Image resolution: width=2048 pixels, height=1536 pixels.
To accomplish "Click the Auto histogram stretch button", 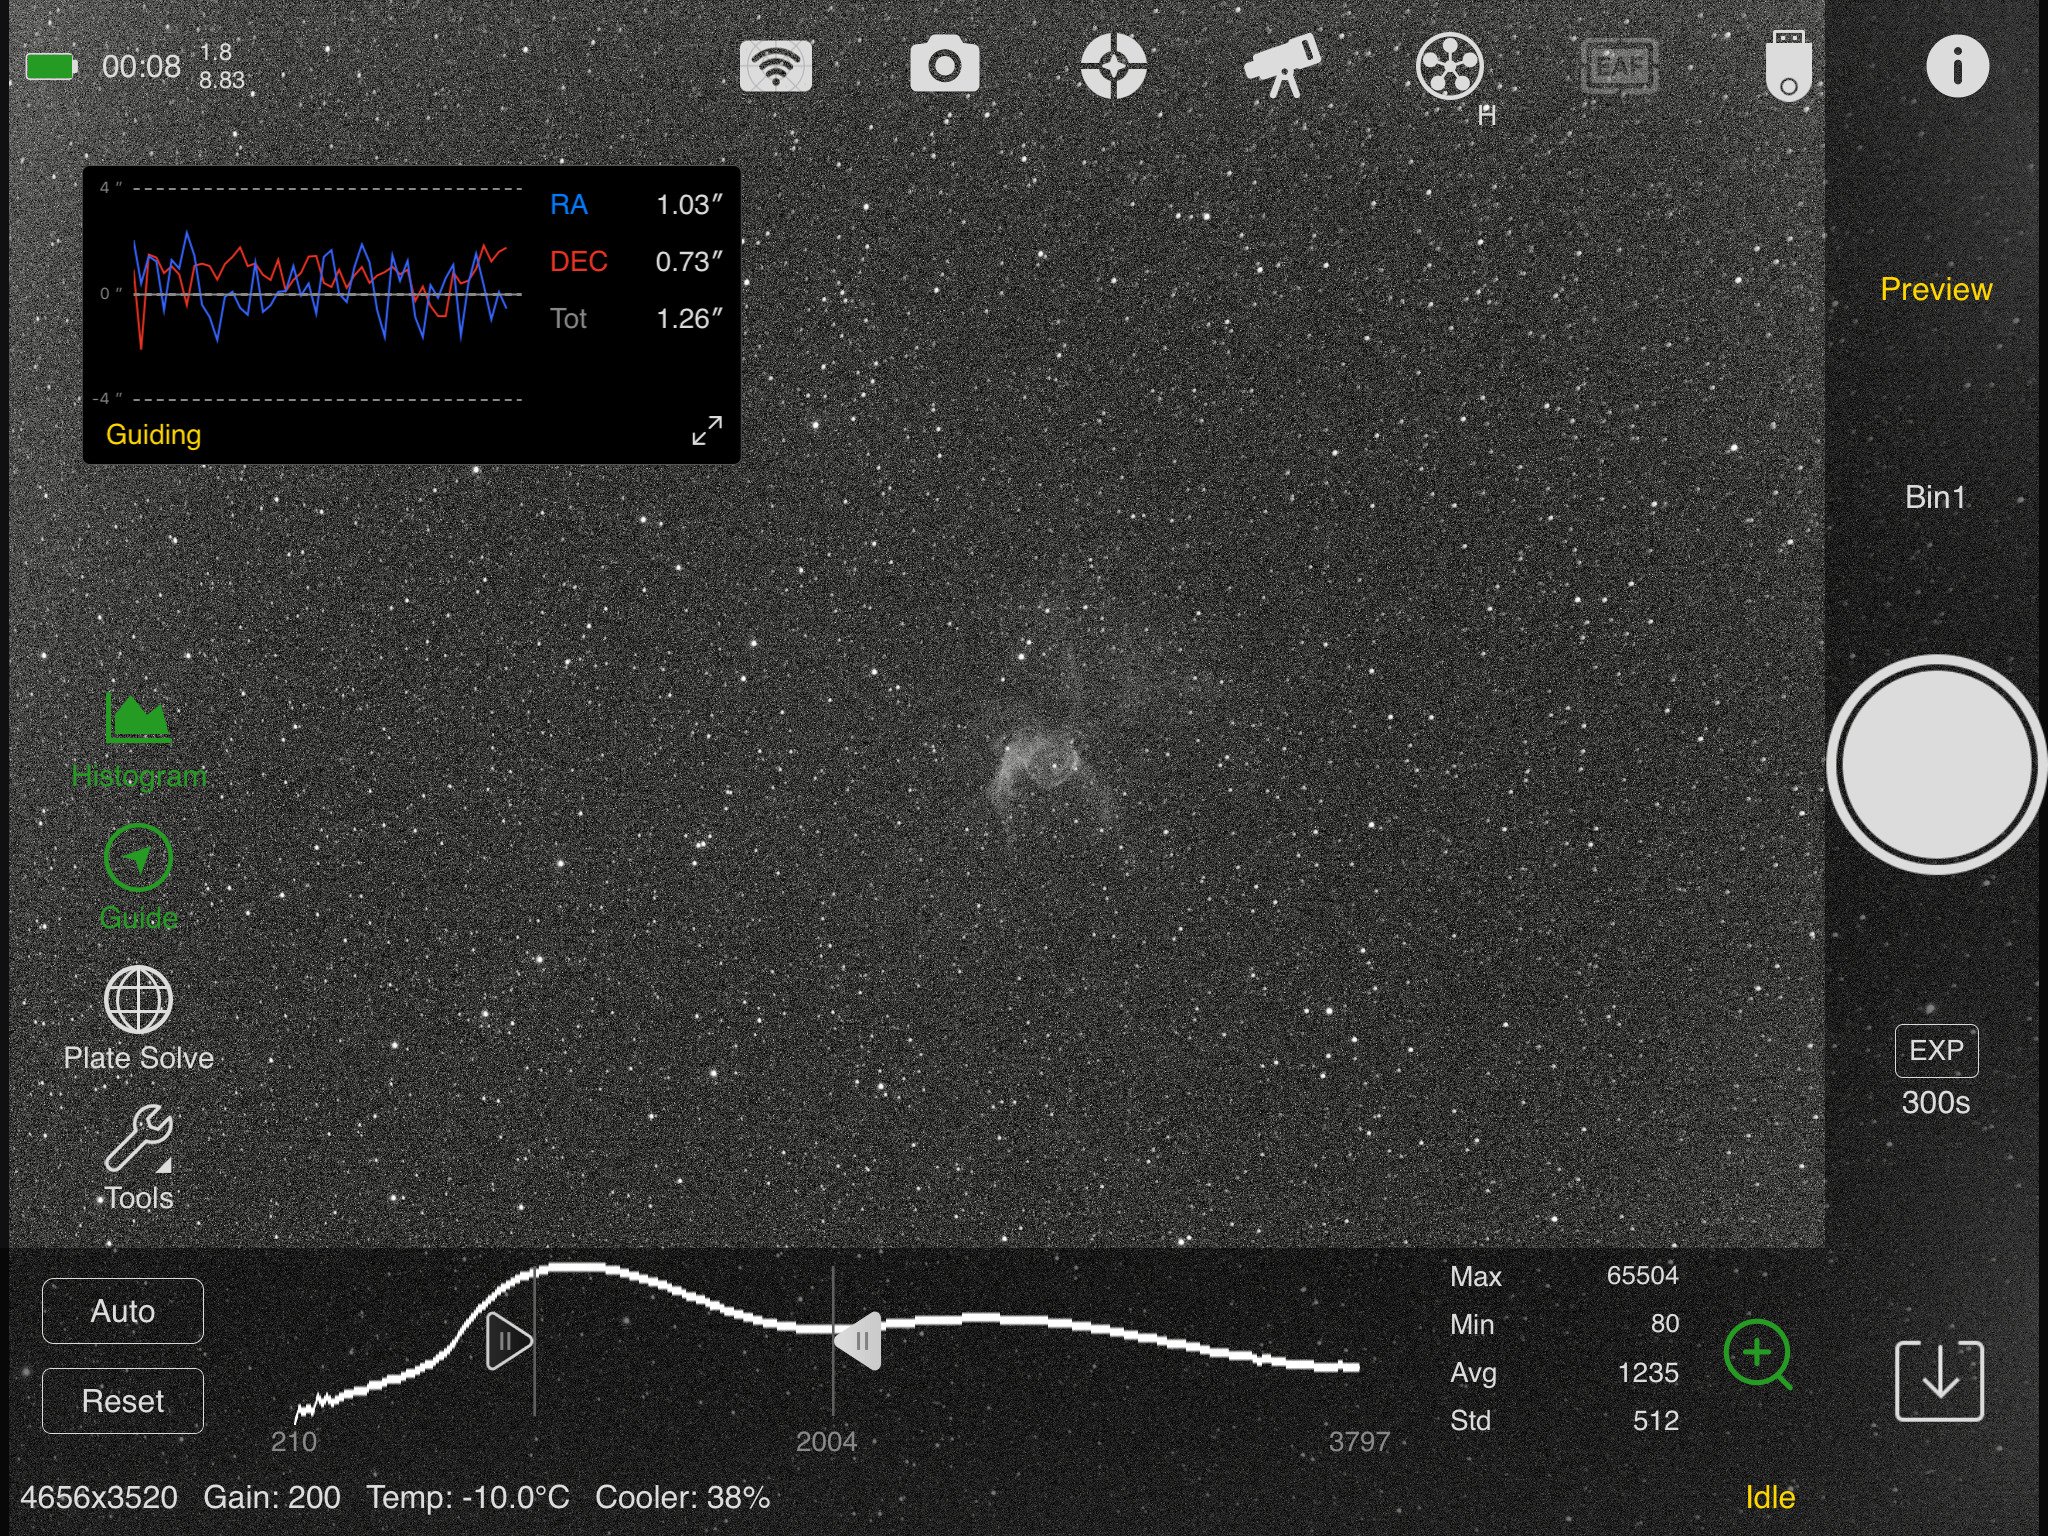I will [123, 1310].
